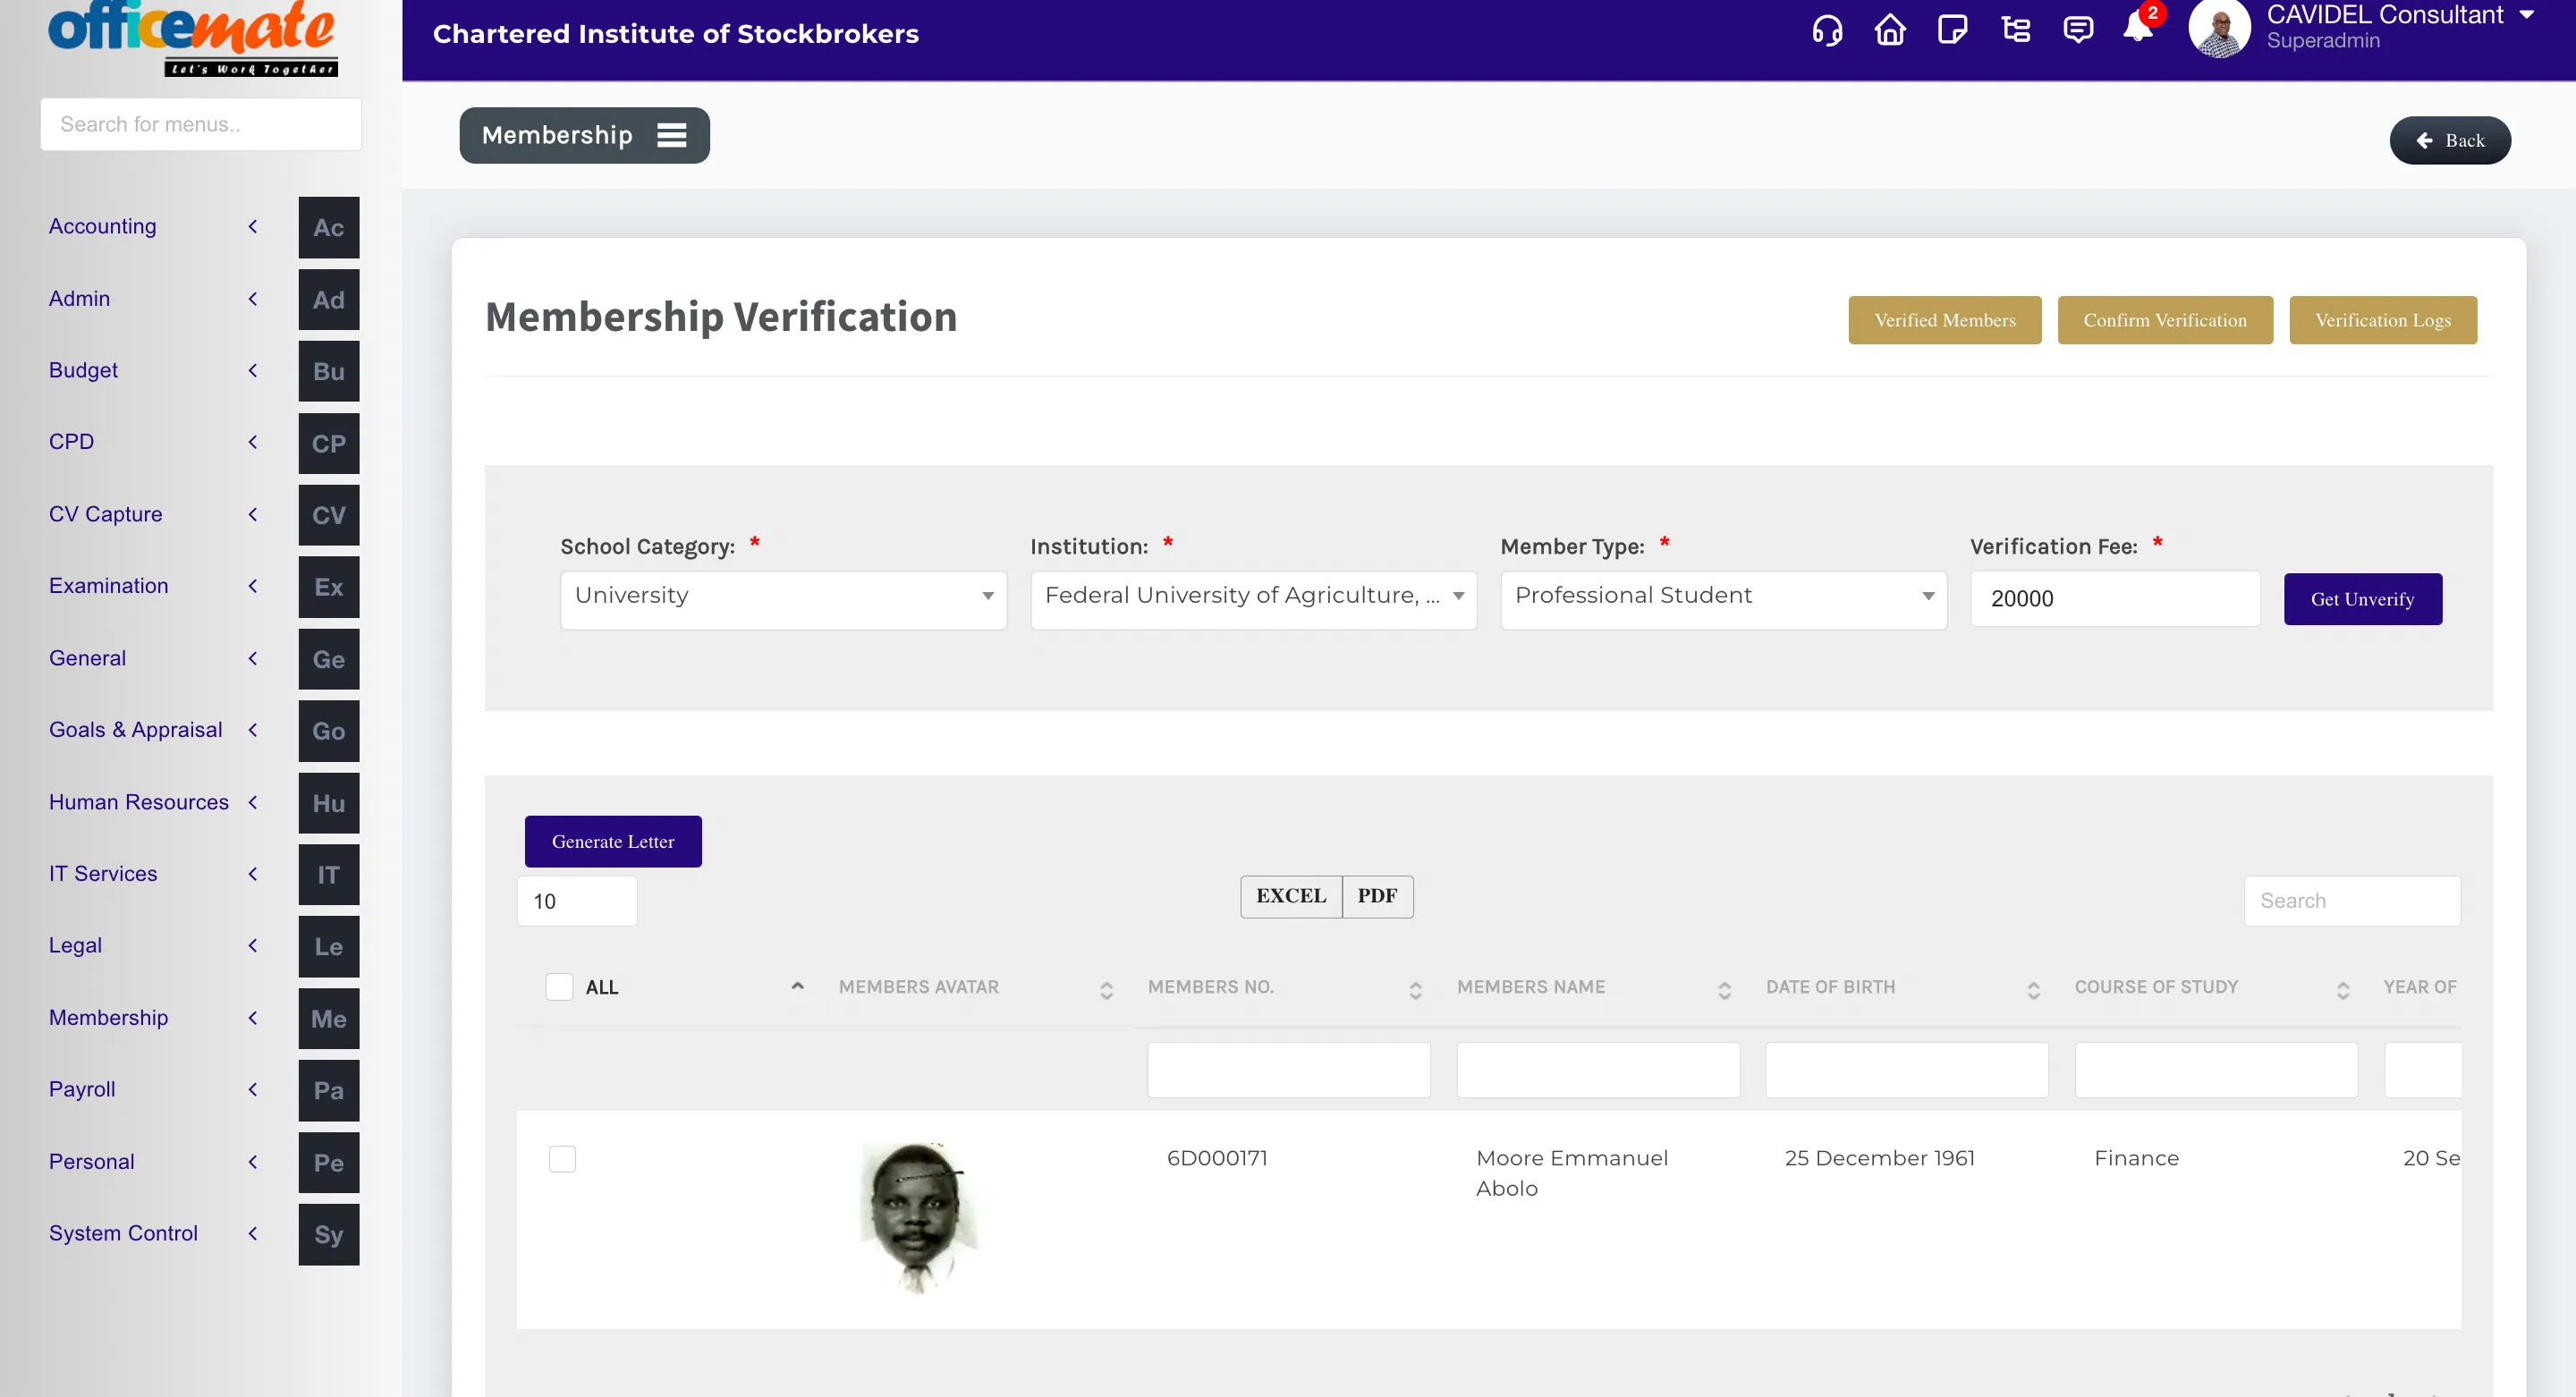Click the Pe personal tile
The image size is (2576, 1397).
329,1164
